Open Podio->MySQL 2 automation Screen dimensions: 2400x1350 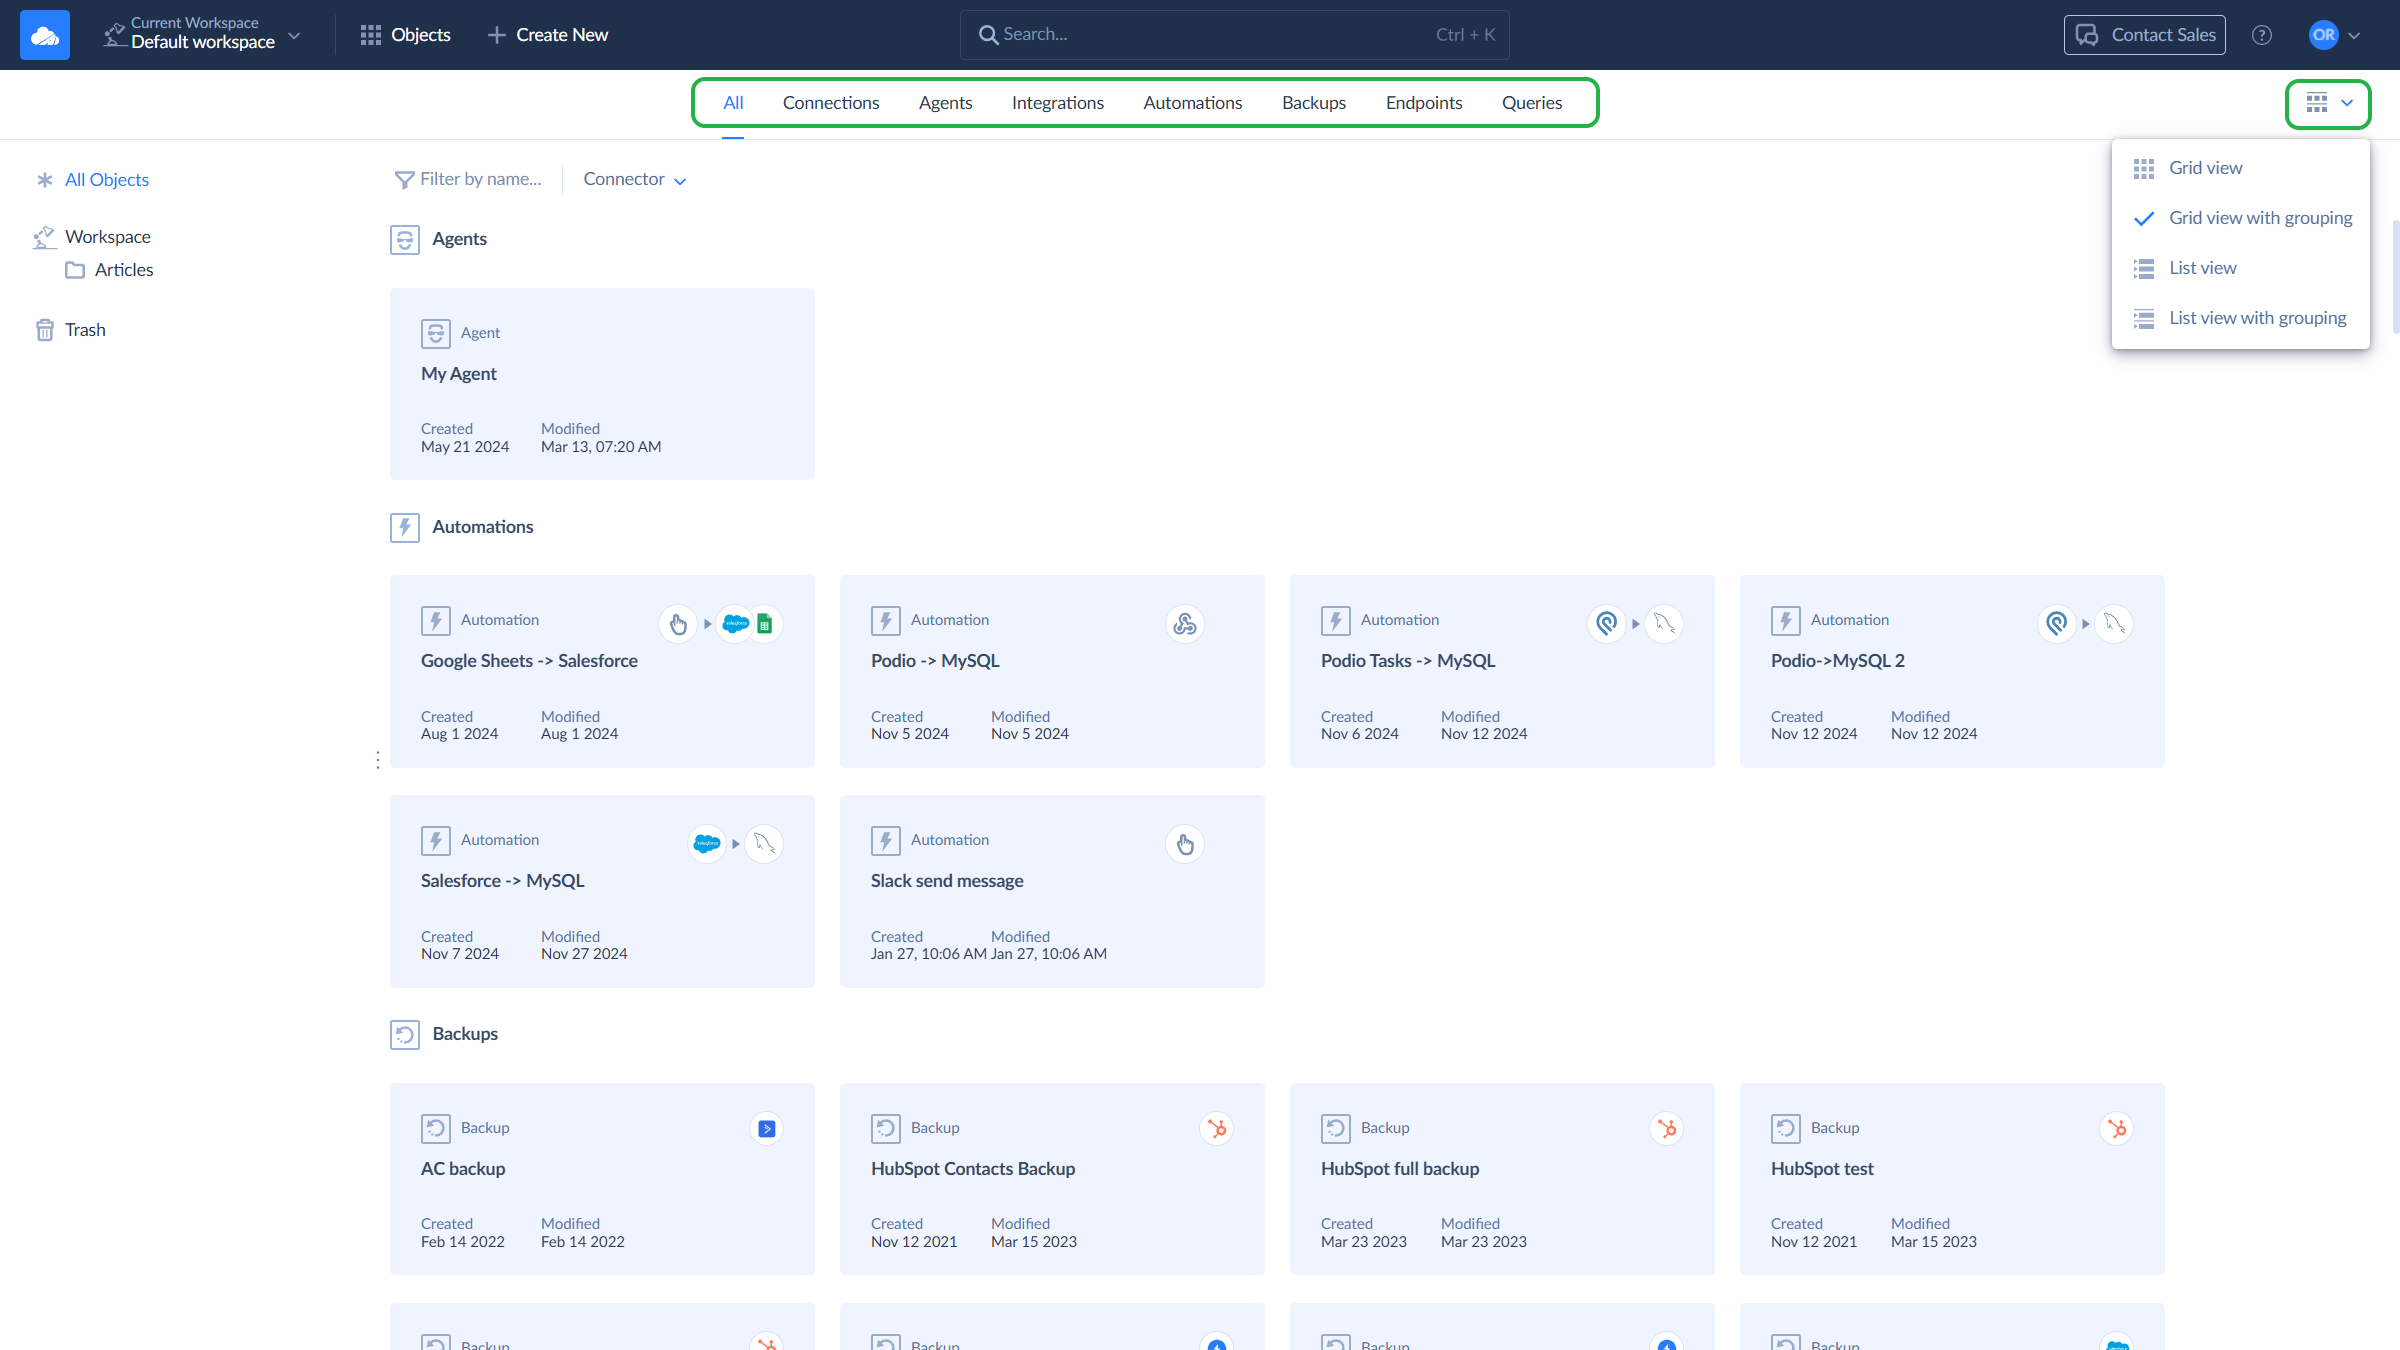[x=1952, y=671]
